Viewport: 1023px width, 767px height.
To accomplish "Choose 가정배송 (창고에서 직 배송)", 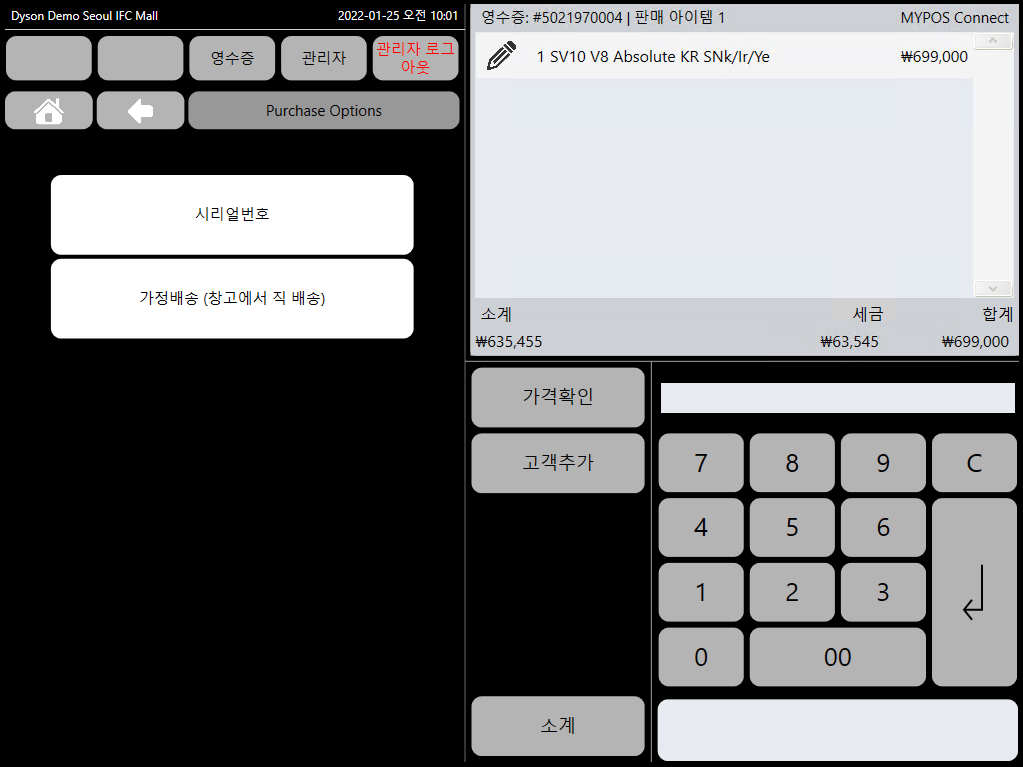I will pos(232,299).
